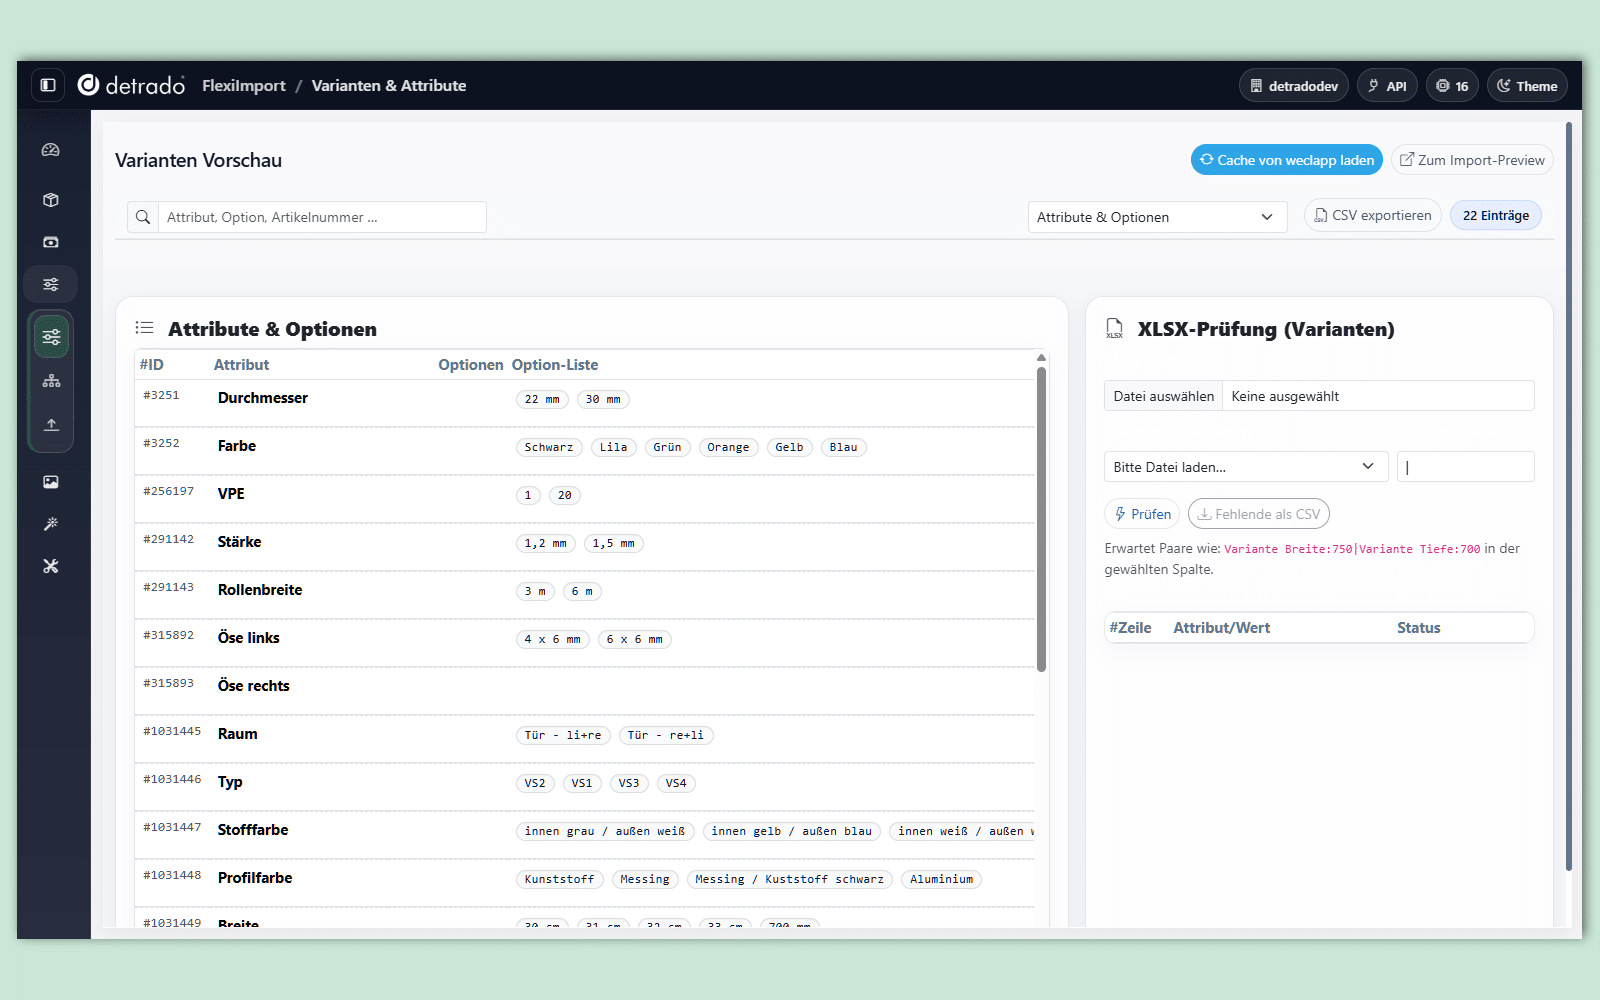This screenshot has height=1000, width=1600.
Task: Open the products box icon in sidebar
Action: (x=51, y=200)
